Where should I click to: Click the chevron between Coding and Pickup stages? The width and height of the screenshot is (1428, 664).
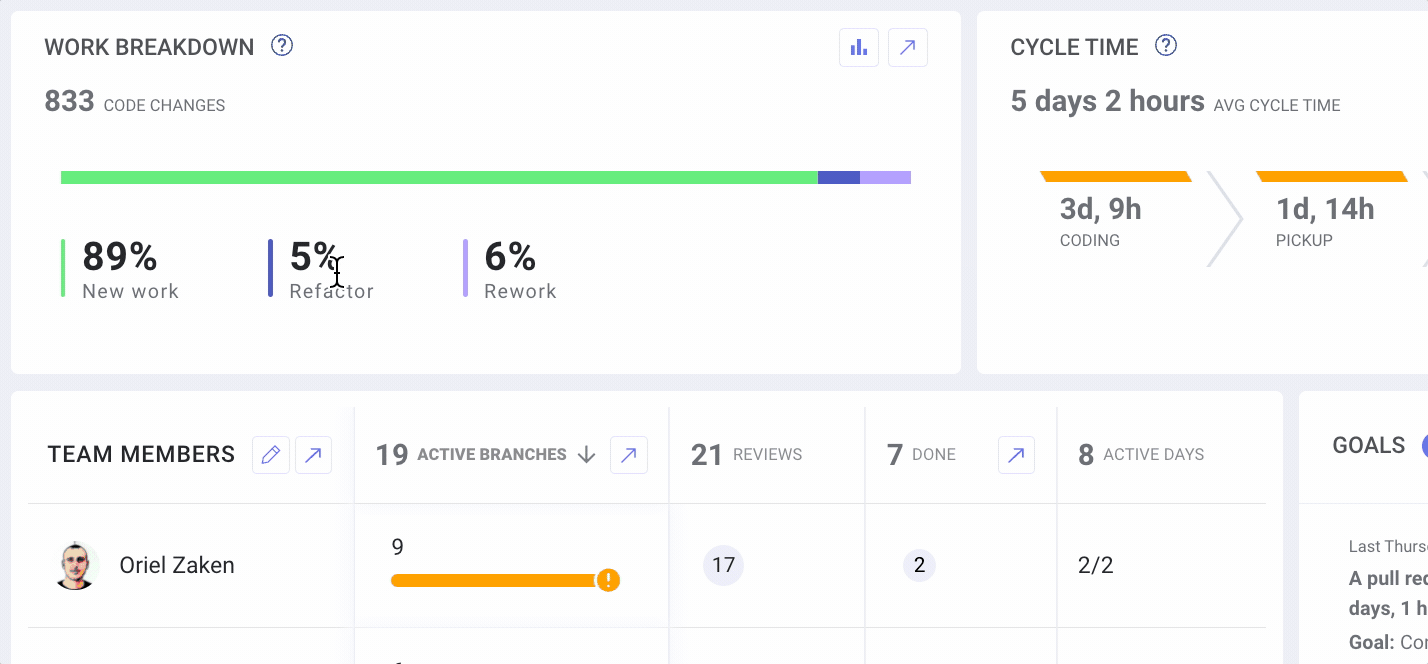1225,219
